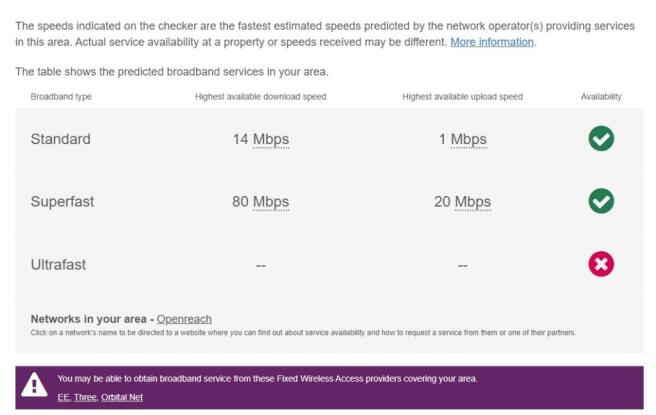Click Highest available download speed column header
Screen dimensions: 656x415
coord(260,96)
